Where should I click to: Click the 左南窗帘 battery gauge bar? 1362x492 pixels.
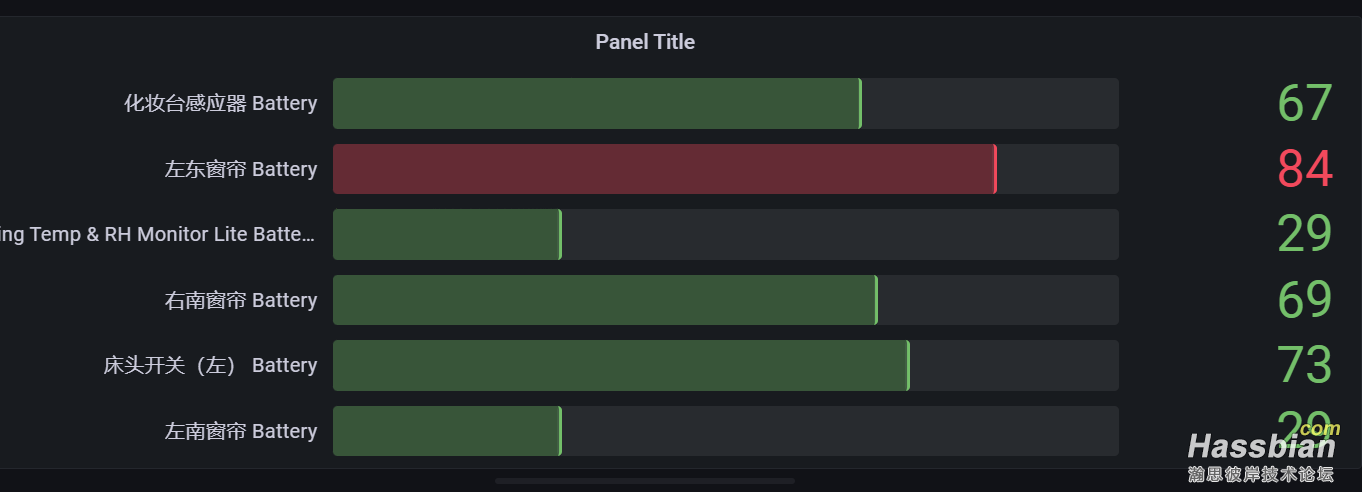click(447, 431)
